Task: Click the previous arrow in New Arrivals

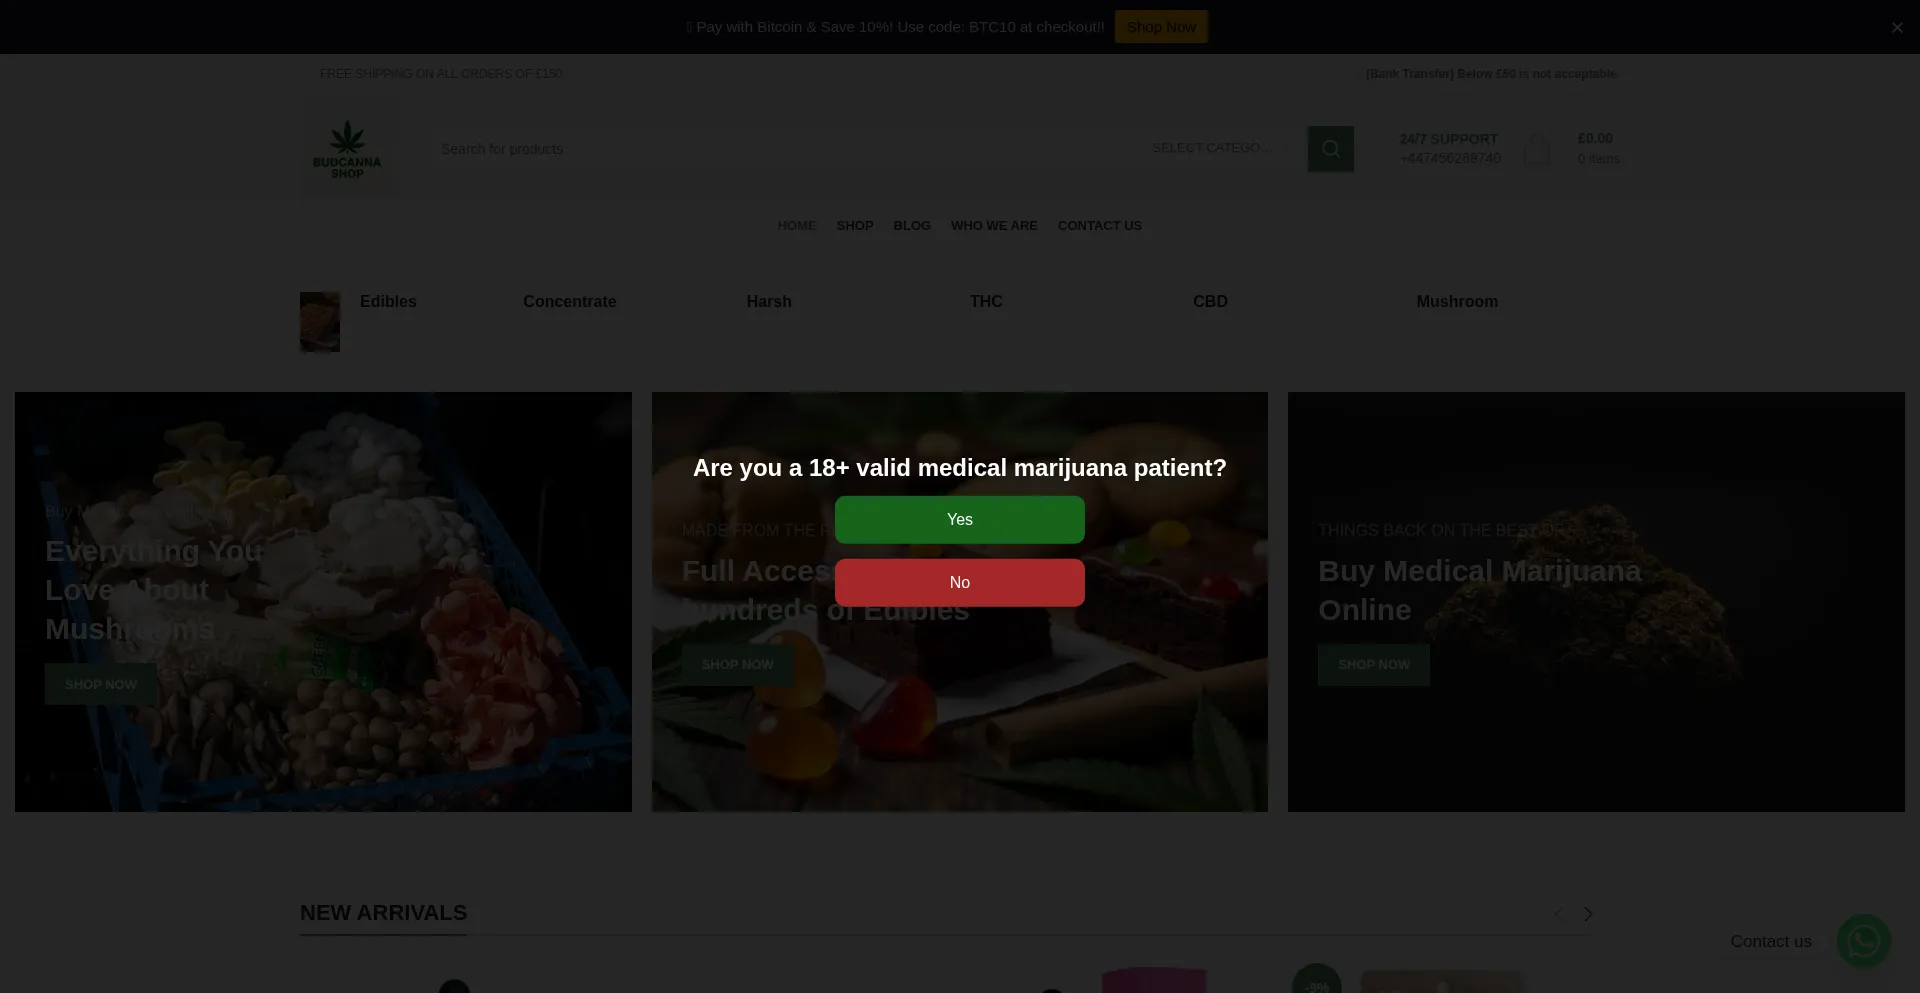Action: [x=1557, y=914]
